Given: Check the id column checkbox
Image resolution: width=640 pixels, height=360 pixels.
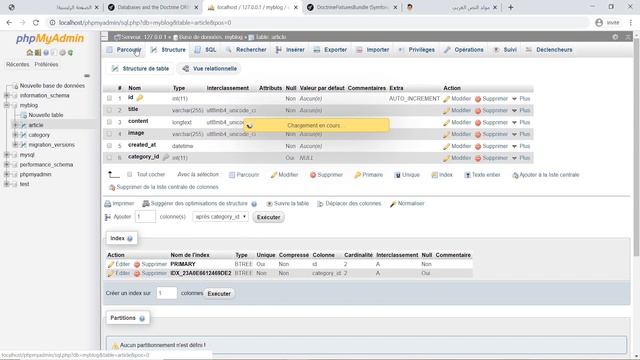Looking at the screenshot, I should coord(109,98).
